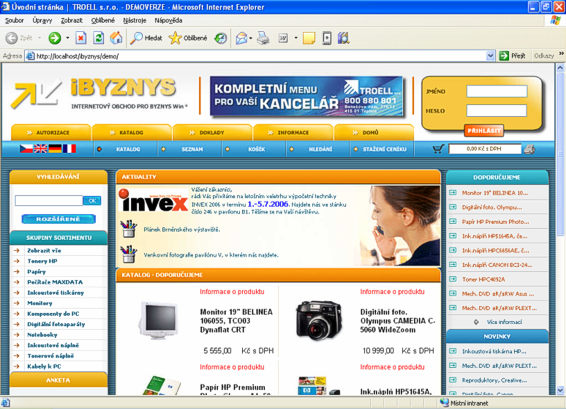Open the address bar dropdown arrow
Viewport: 566px width, 409px height.
(x=490, y=56)
